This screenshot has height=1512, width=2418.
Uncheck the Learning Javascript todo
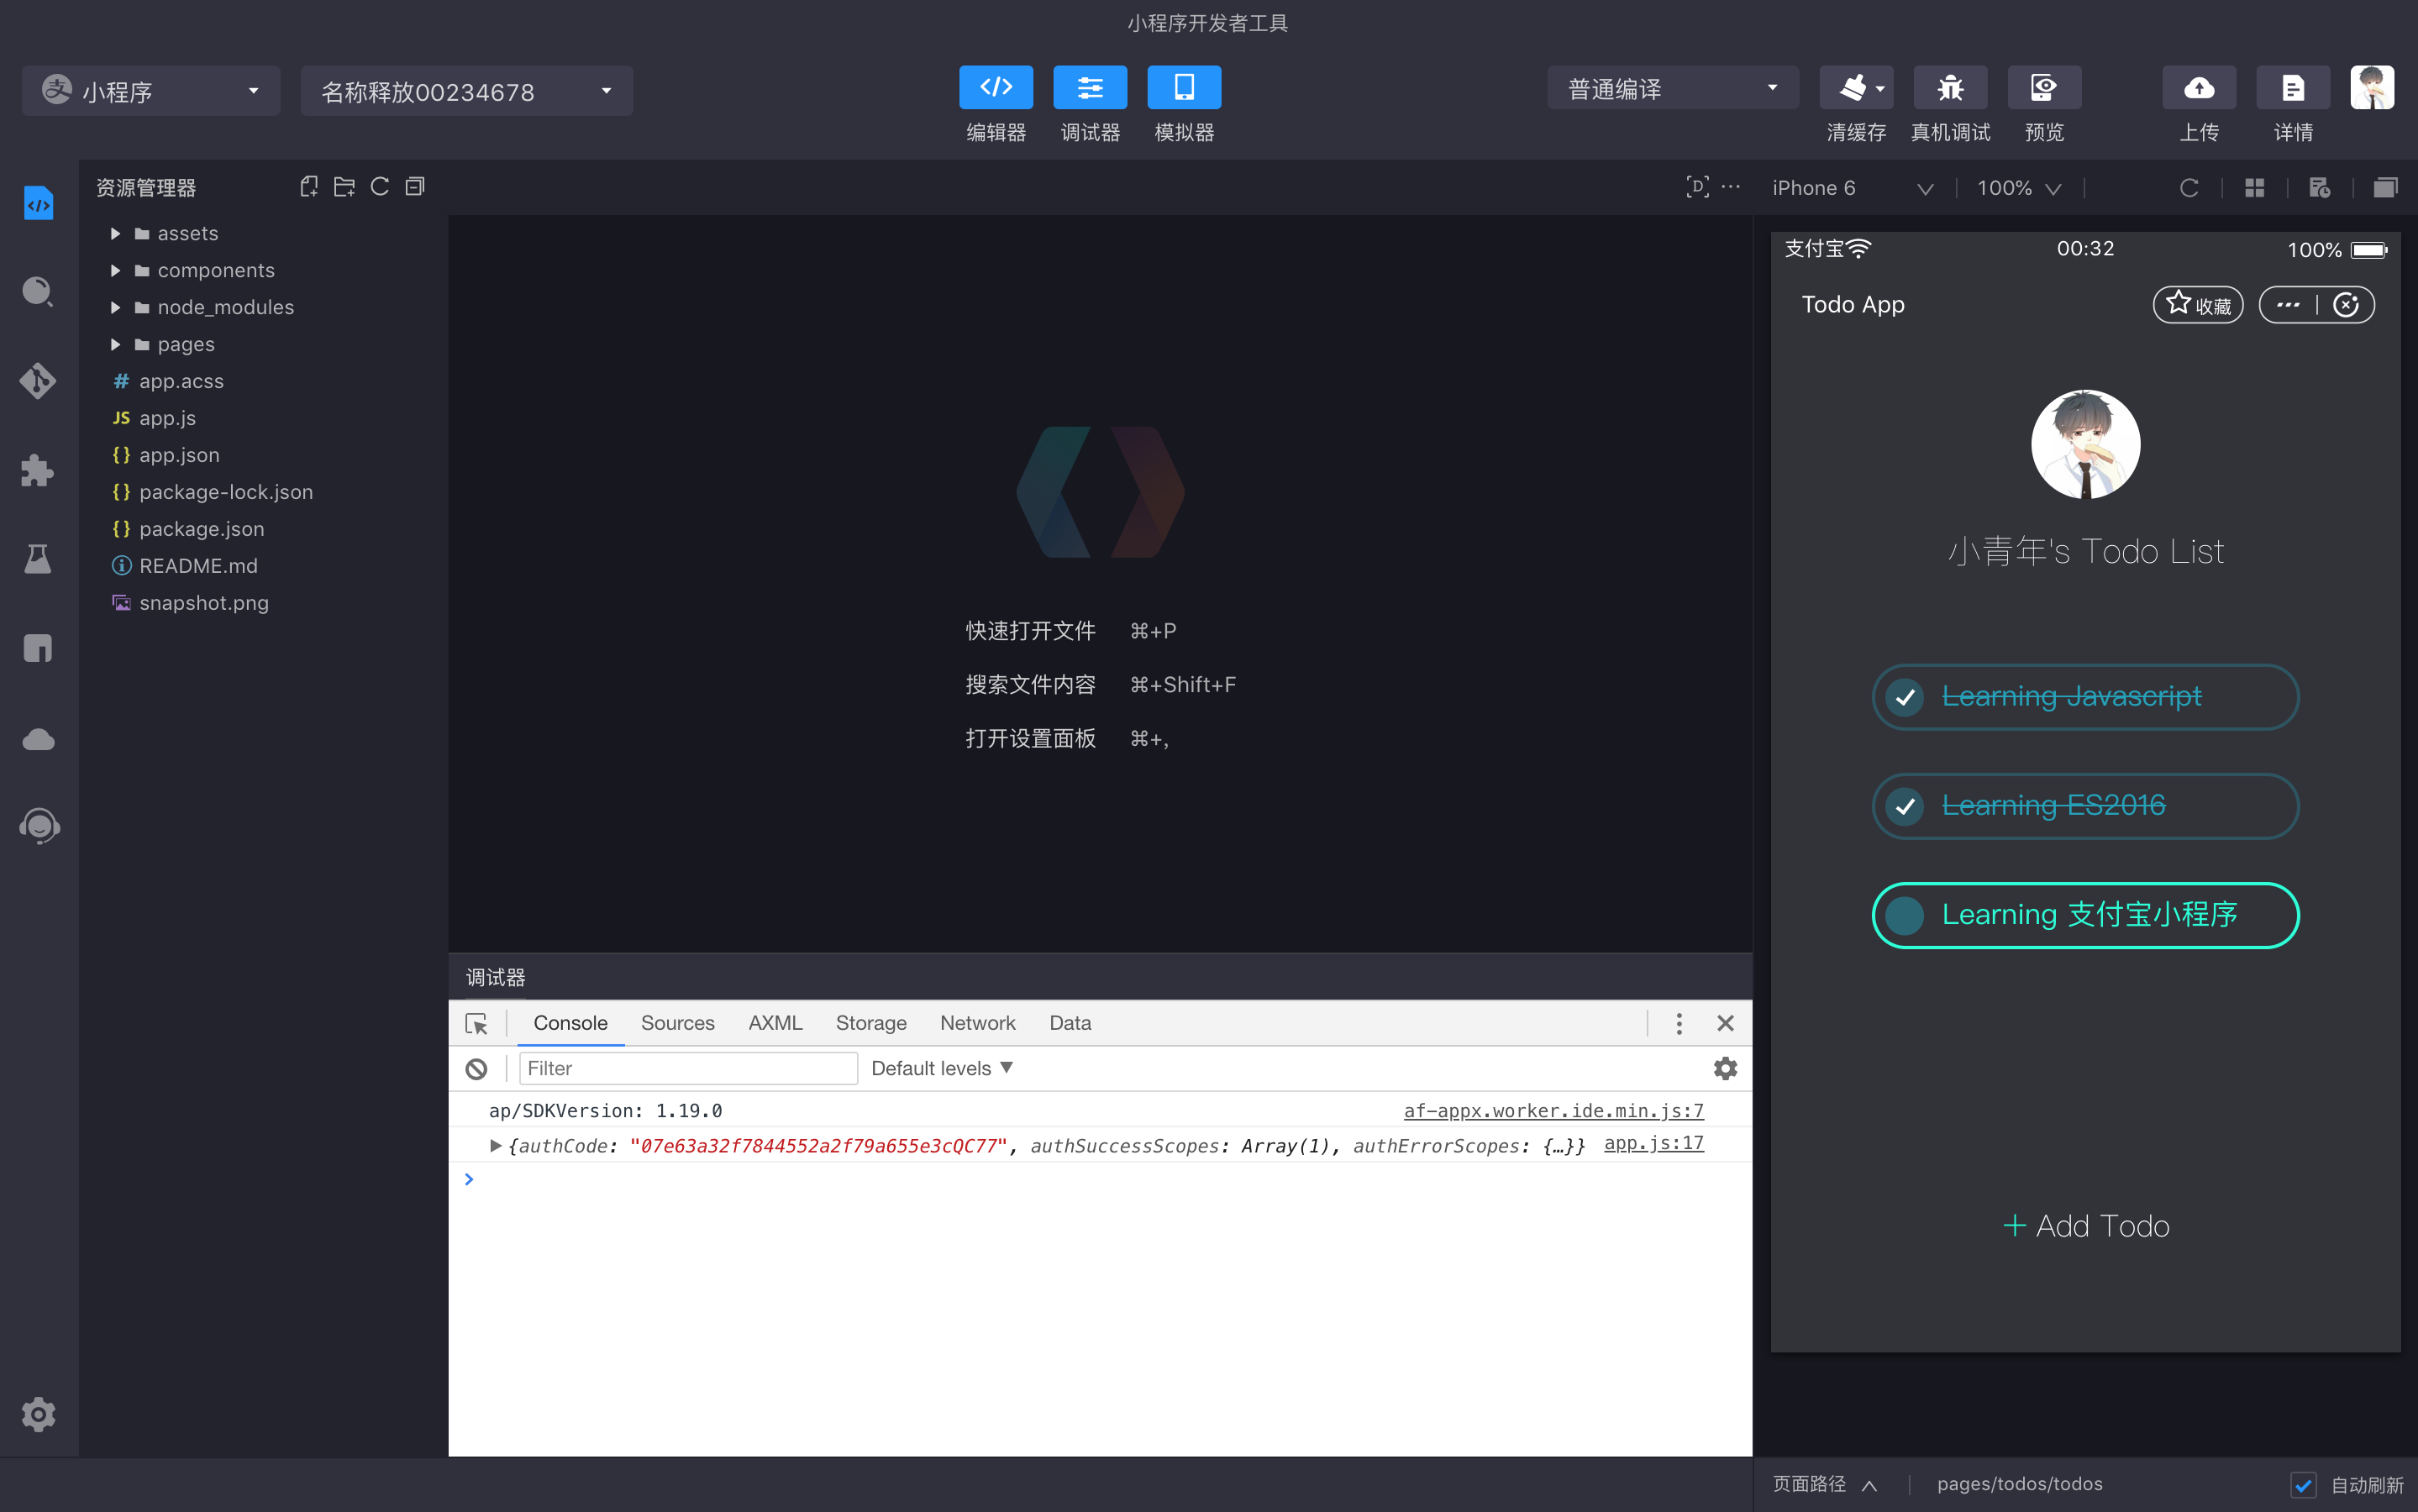click(x=1905, y=697)
